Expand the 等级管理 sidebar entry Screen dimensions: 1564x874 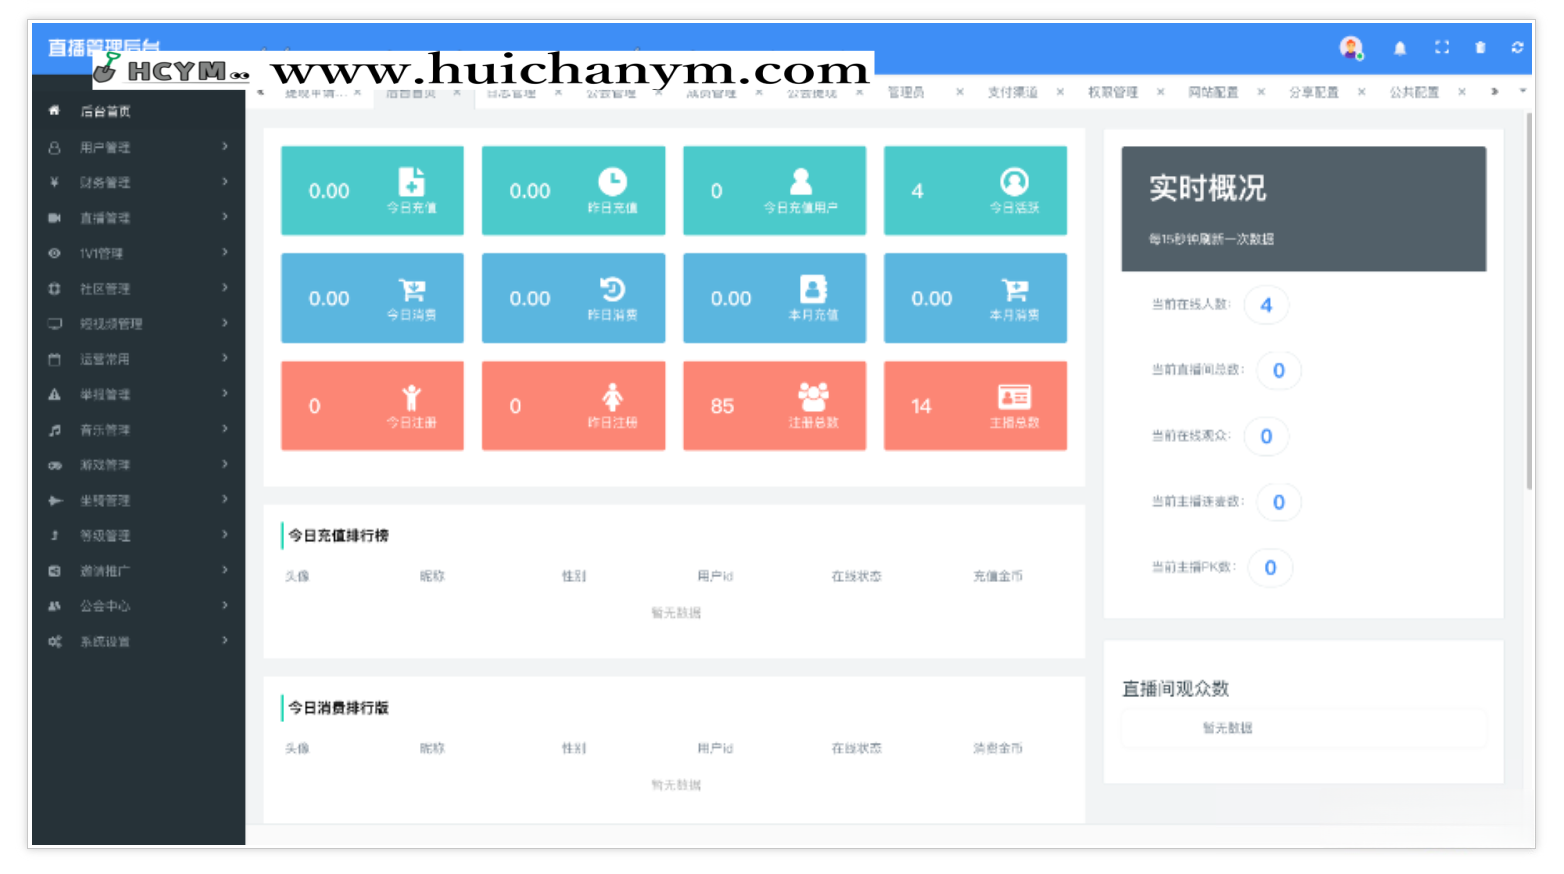point(104,535)
